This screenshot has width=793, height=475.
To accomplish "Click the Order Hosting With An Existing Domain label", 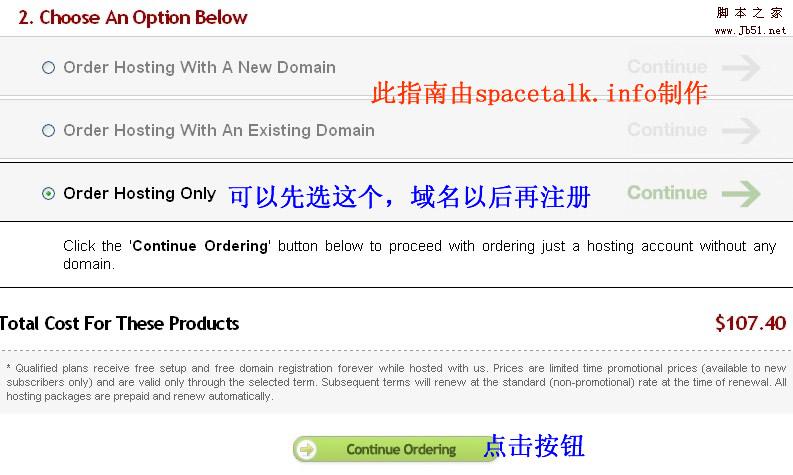I will [x=219, y=131].
